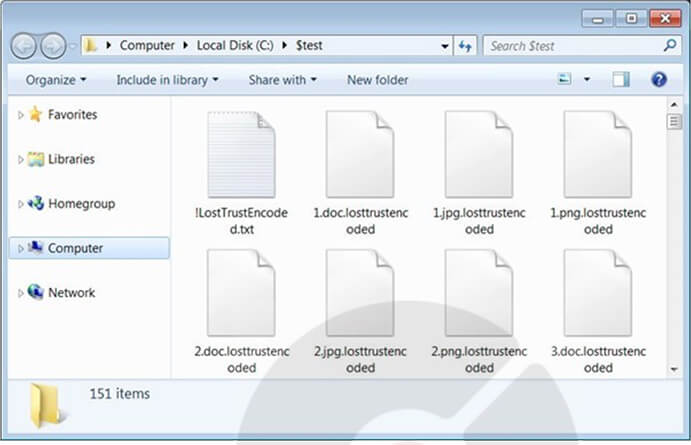The width and height of the screenshot is (691, 445).
Task: Select the 1.jpg.losttrustencoded file icon
Action: pyautogui.click(x=479, y=155)
